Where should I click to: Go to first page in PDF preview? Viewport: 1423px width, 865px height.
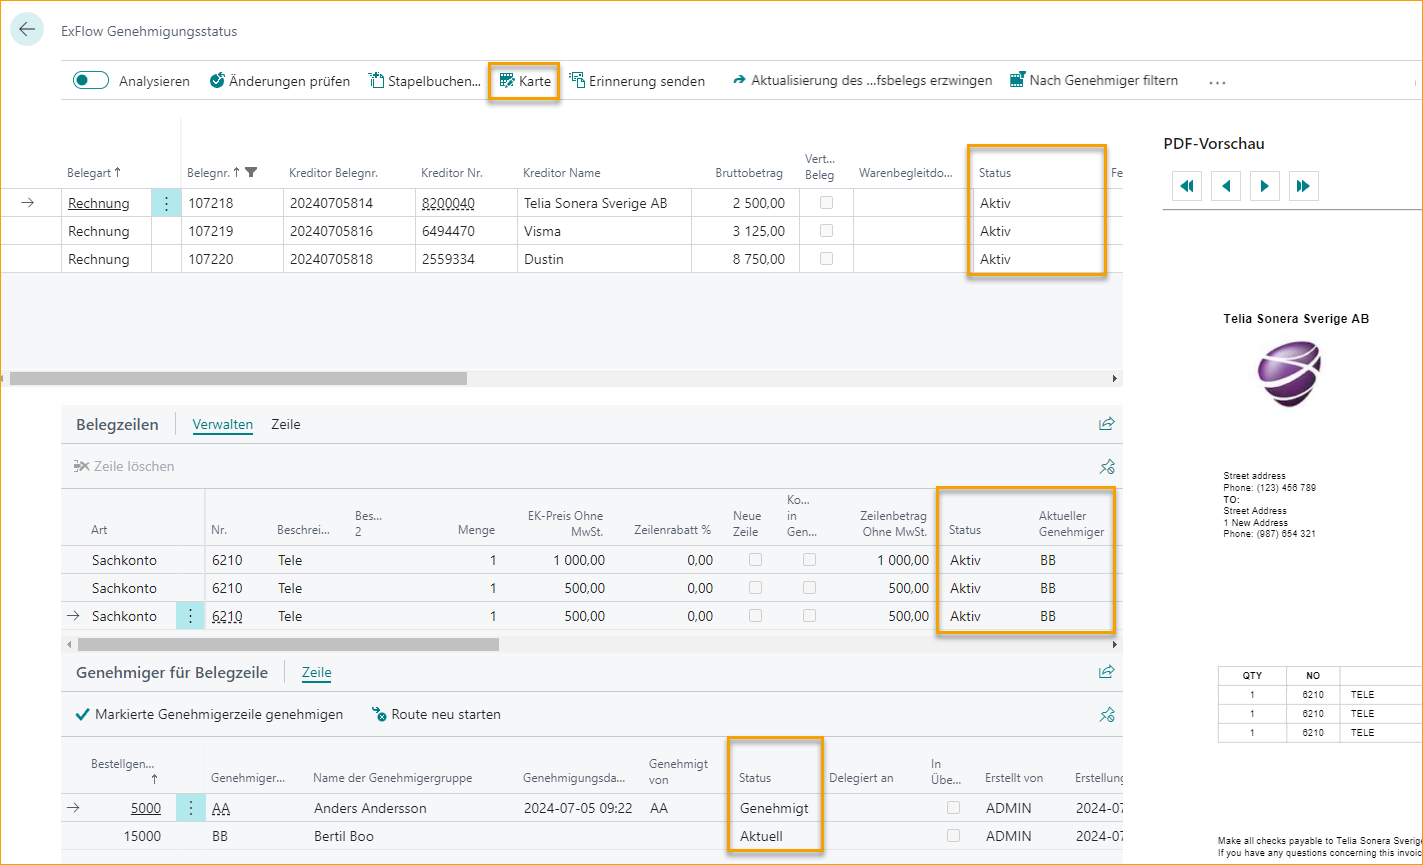[1187, 186]
